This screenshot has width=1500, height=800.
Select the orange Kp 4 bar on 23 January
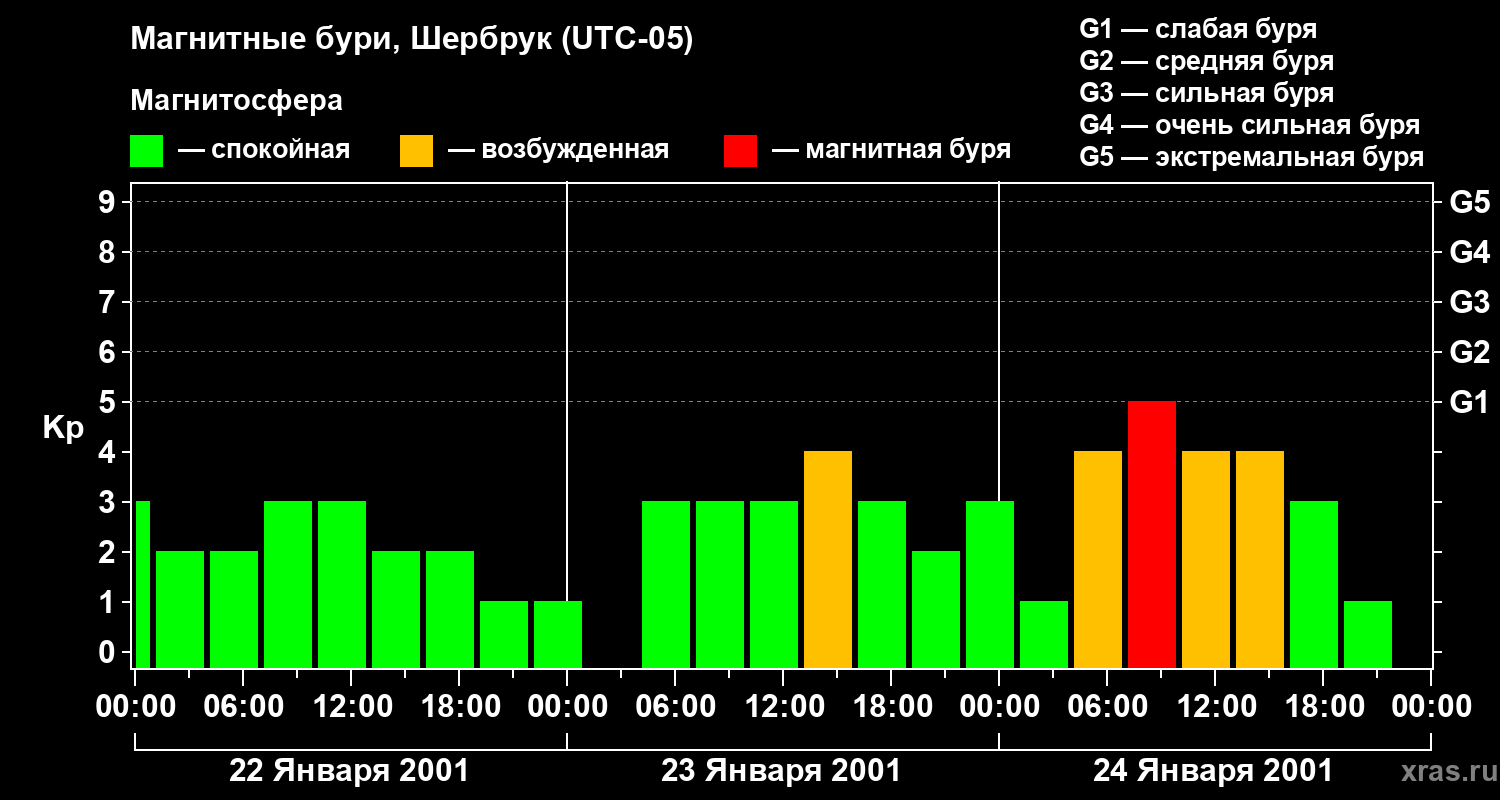[x=828, y=559]
